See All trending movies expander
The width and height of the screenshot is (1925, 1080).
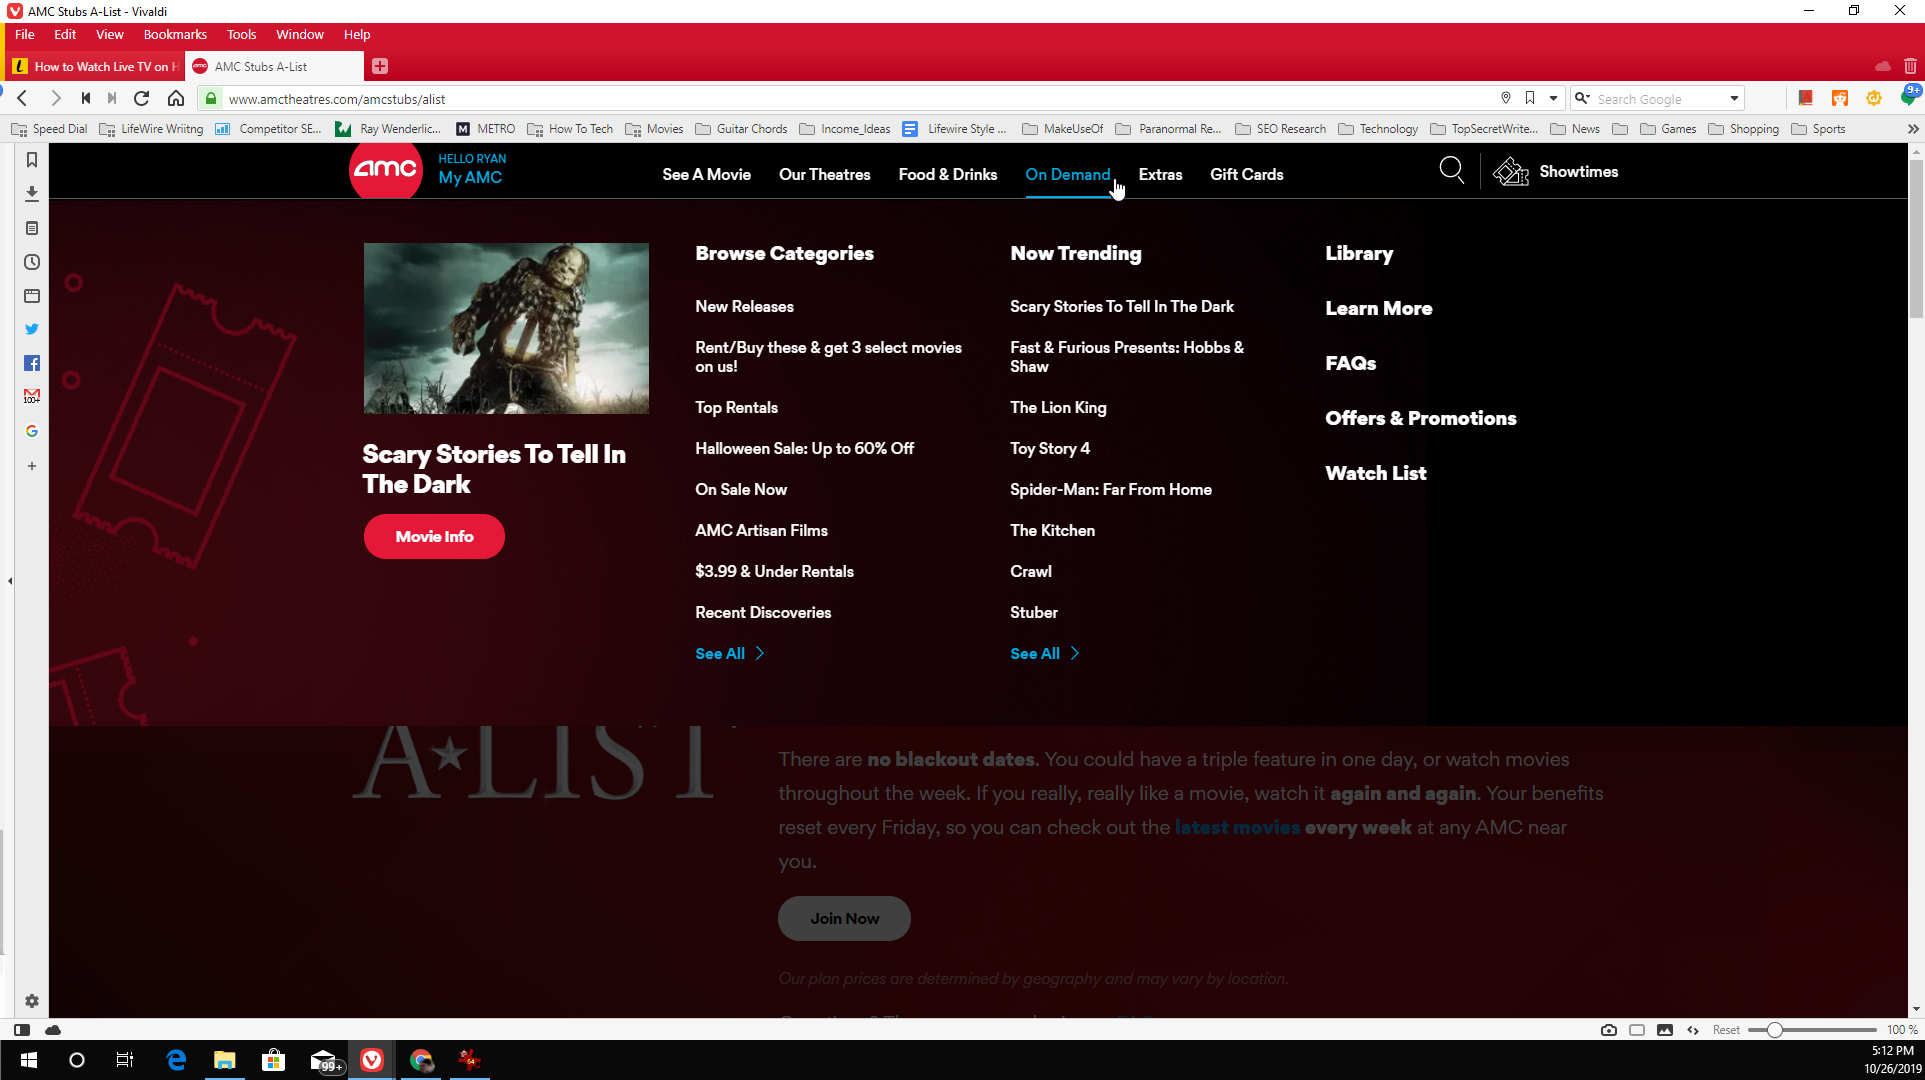1044,653
